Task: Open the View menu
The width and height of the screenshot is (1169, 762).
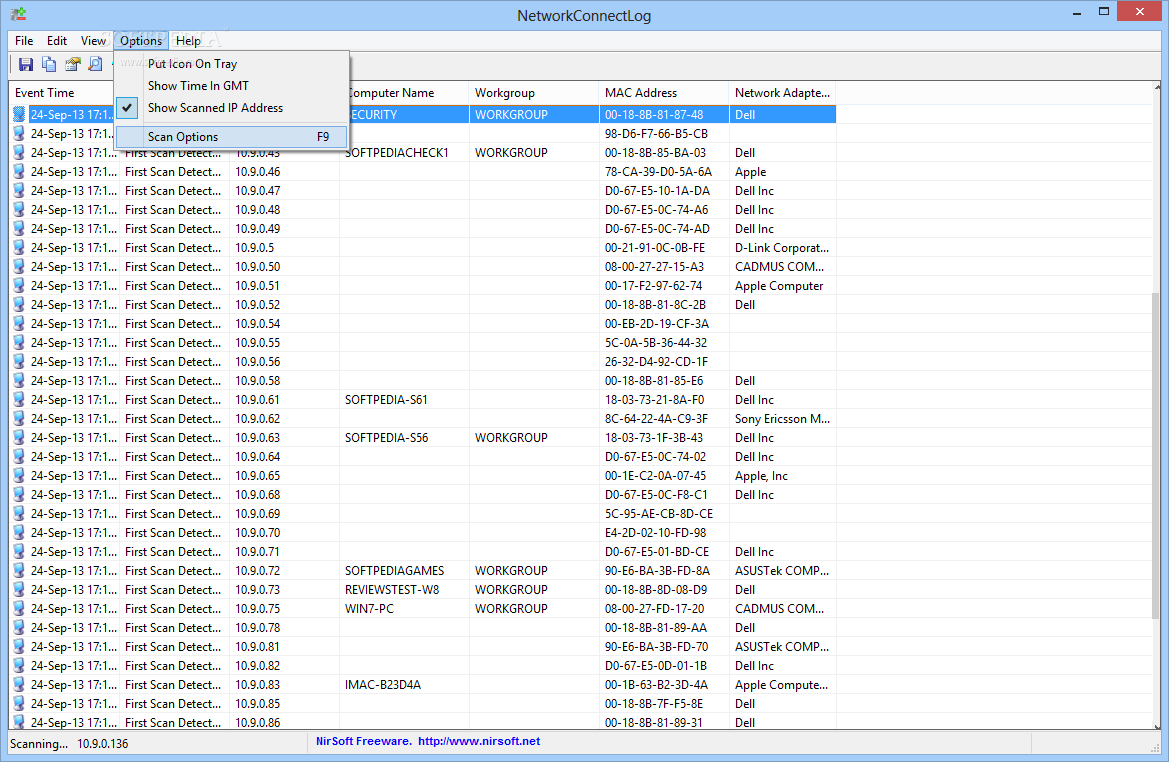Action: (93, 41)
